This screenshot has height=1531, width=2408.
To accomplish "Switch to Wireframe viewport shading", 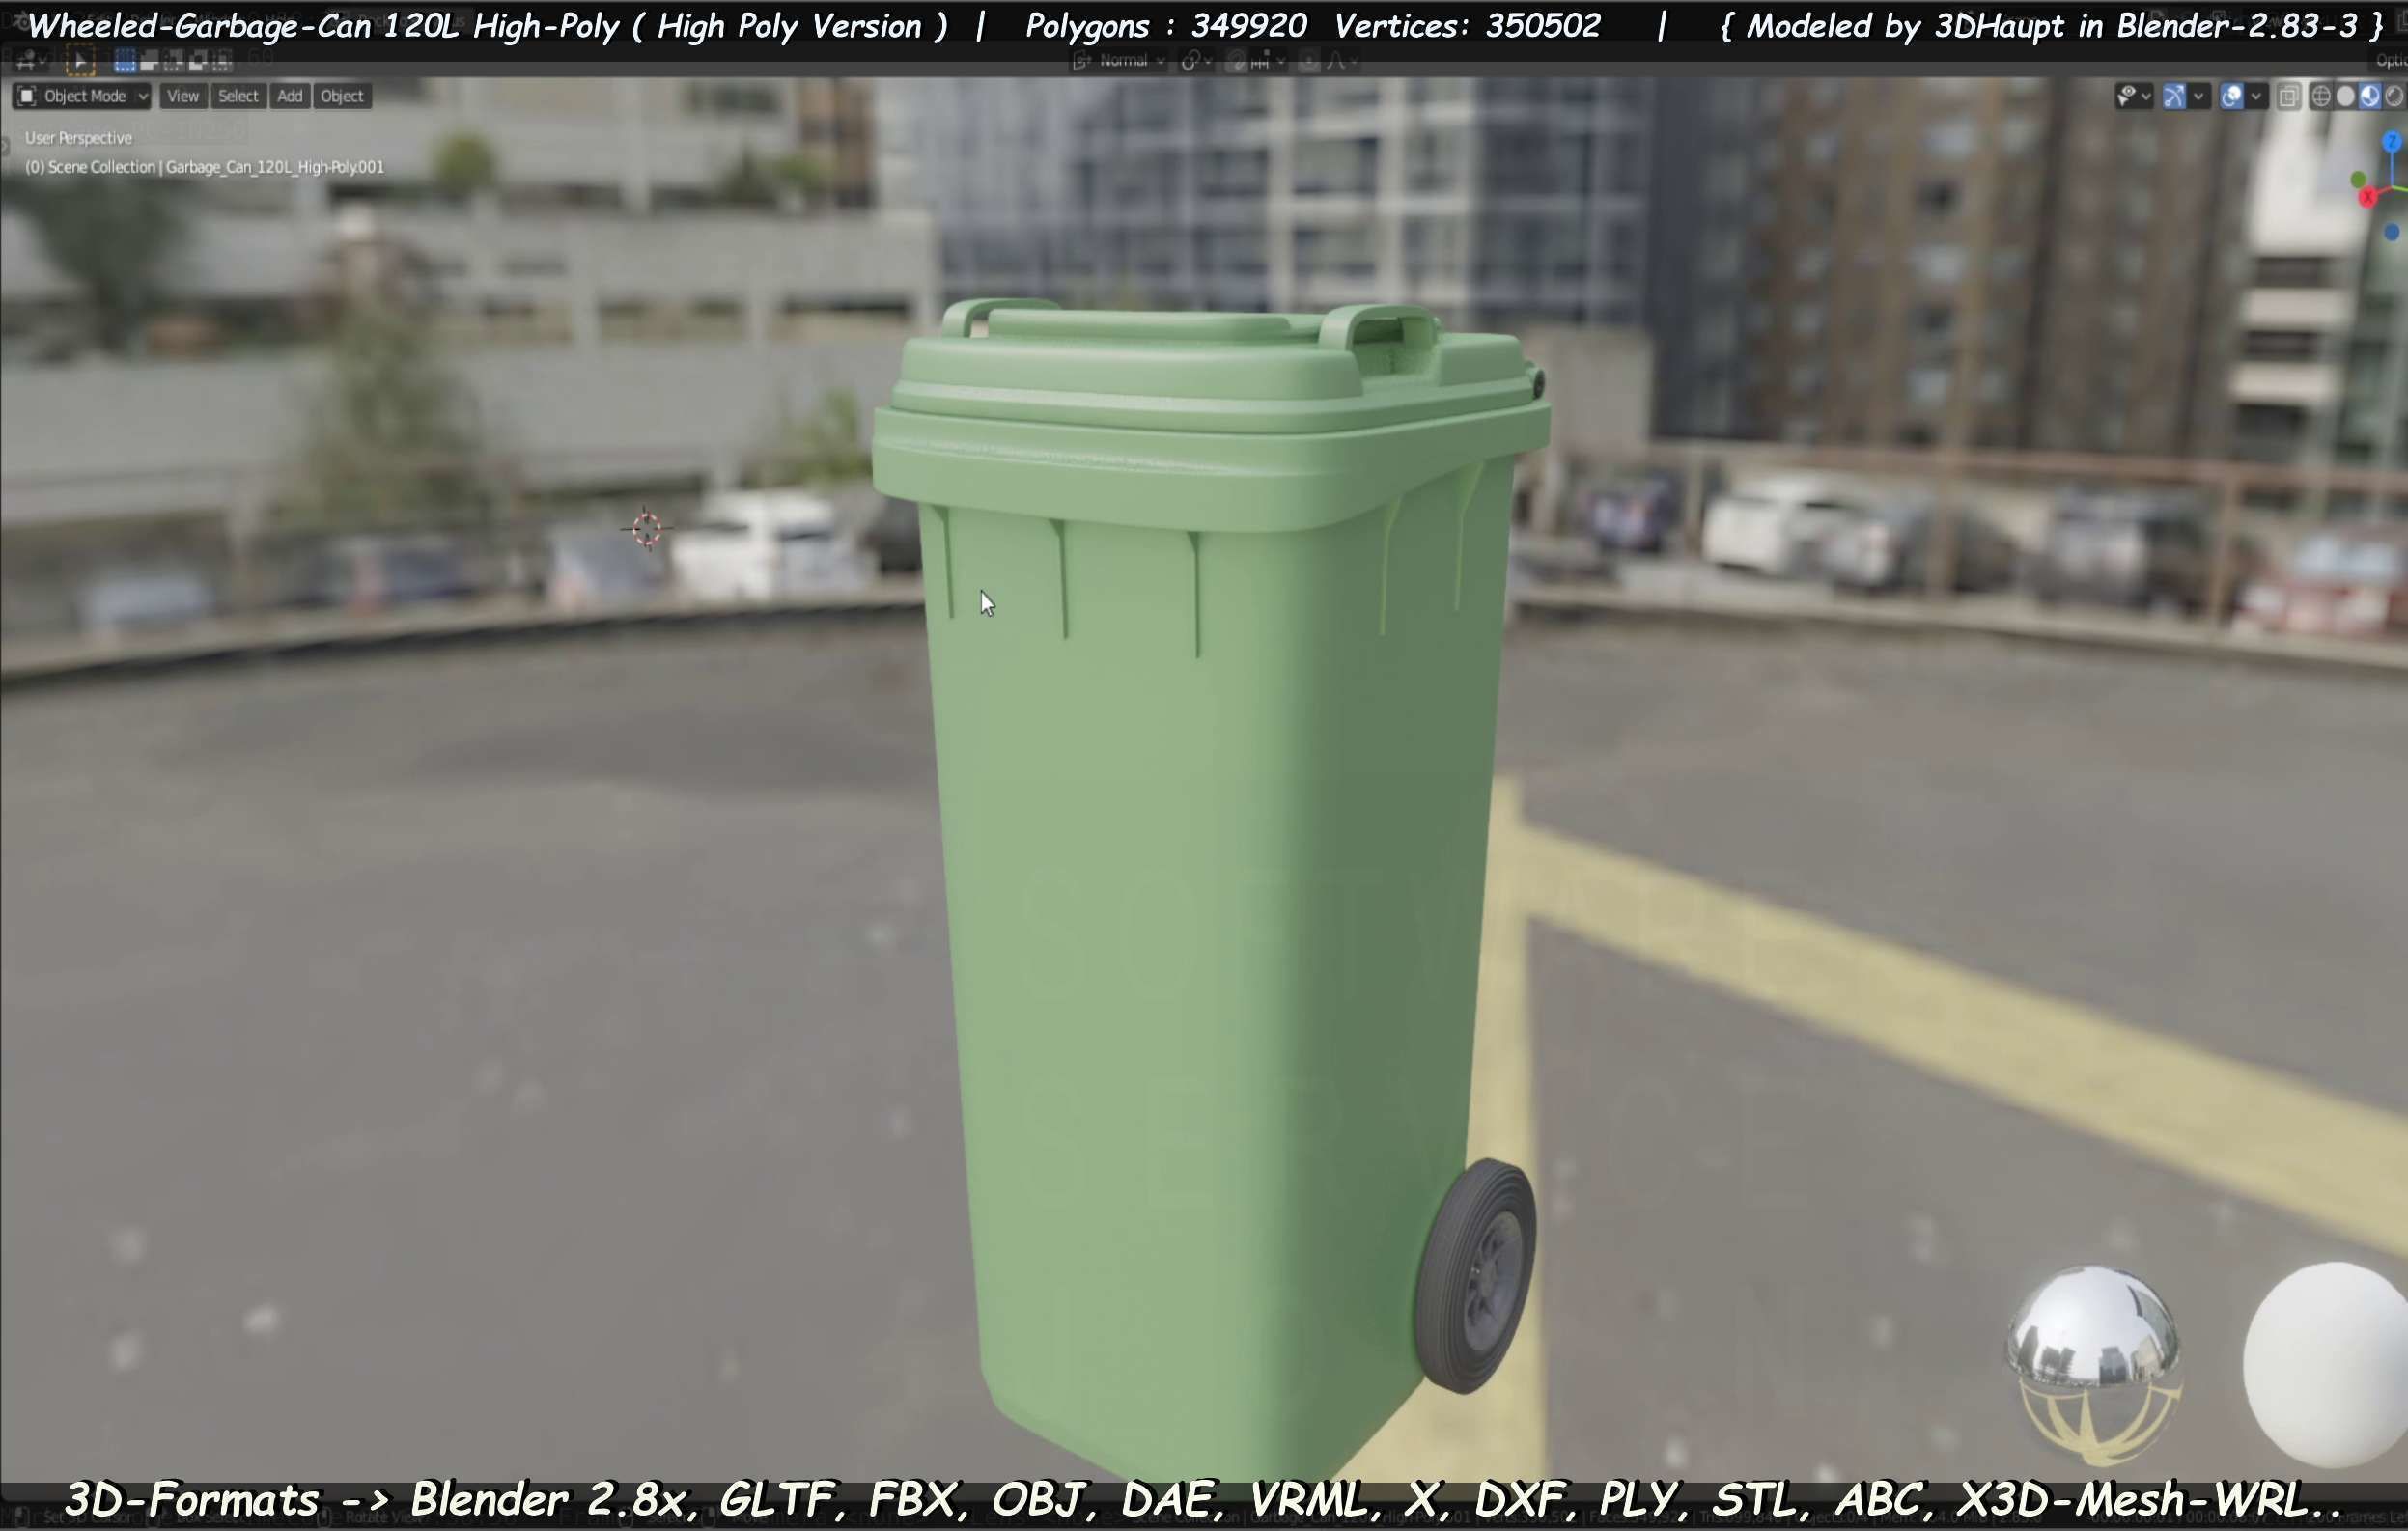I will point(2321,96).
